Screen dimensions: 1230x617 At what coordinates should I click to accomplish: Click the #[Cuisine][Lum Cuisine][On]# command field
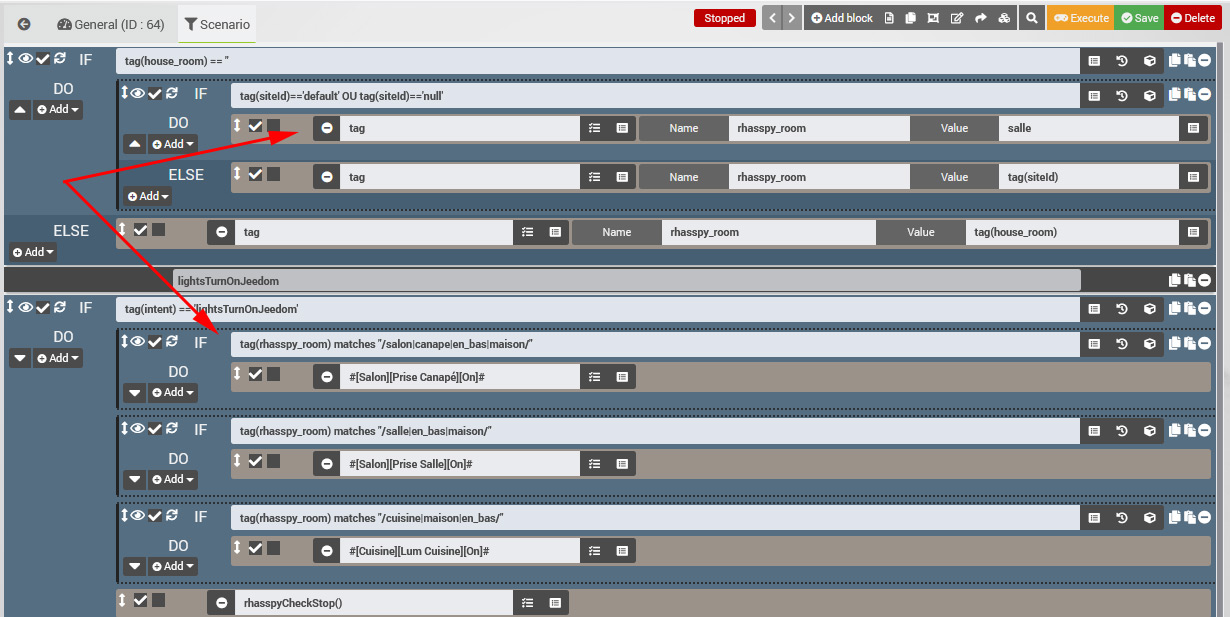459,551
